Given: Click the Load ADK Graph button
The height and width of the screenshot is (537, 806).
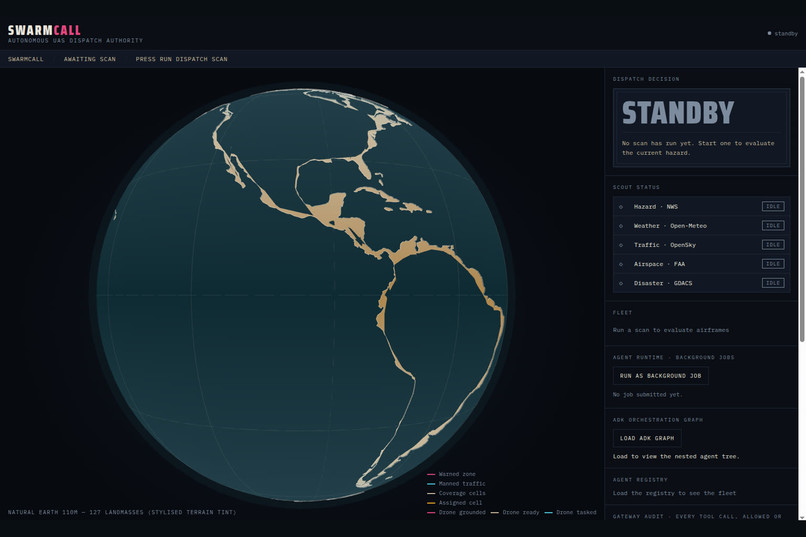Looking at the screenshot, I should (x=647, y=438).
